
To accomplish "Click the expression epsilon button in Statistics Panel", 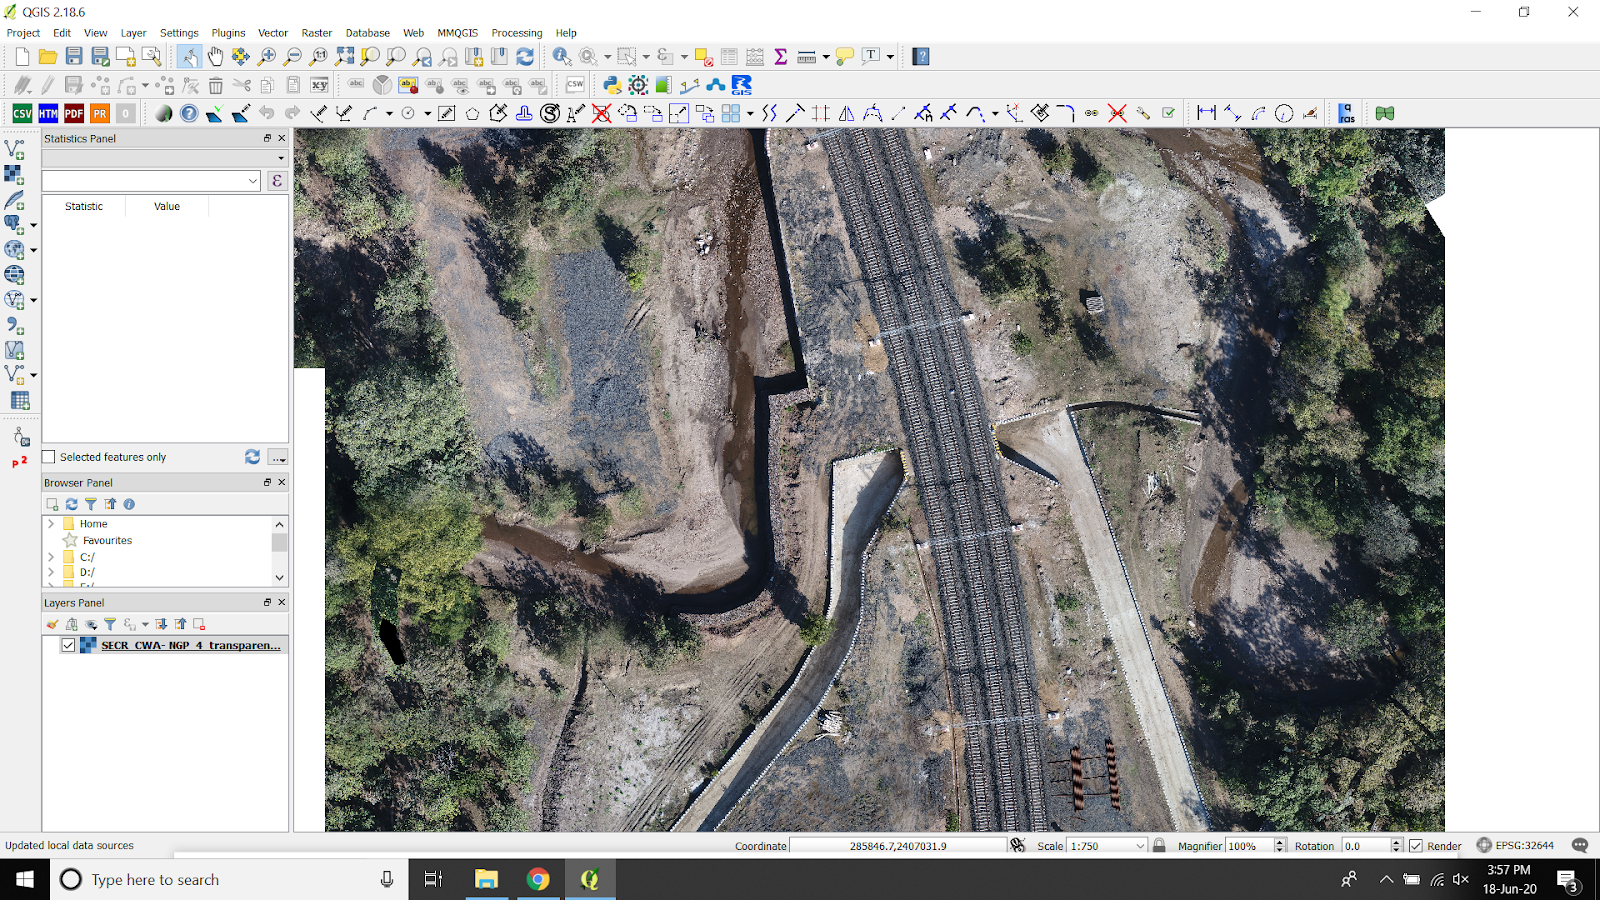I will coord(277,181).
